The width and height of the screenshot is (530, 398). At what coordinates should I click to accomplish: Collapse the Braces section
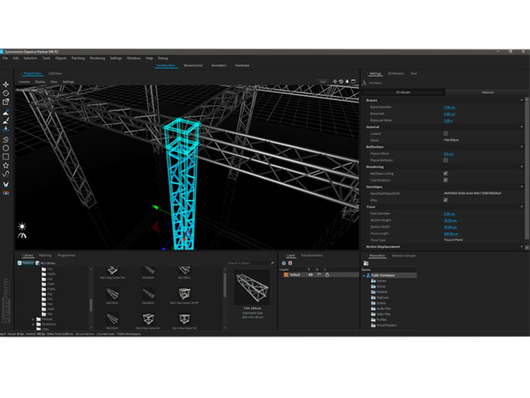tap(522, 100)
